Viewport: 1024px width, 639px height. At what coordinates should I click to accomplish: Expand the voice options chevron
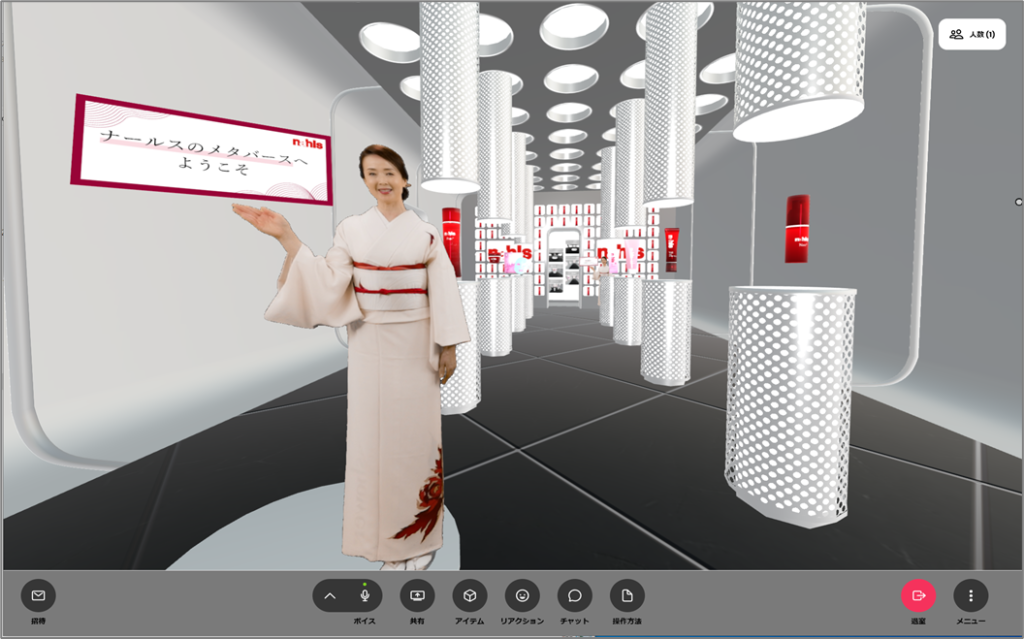pos(329,596)
